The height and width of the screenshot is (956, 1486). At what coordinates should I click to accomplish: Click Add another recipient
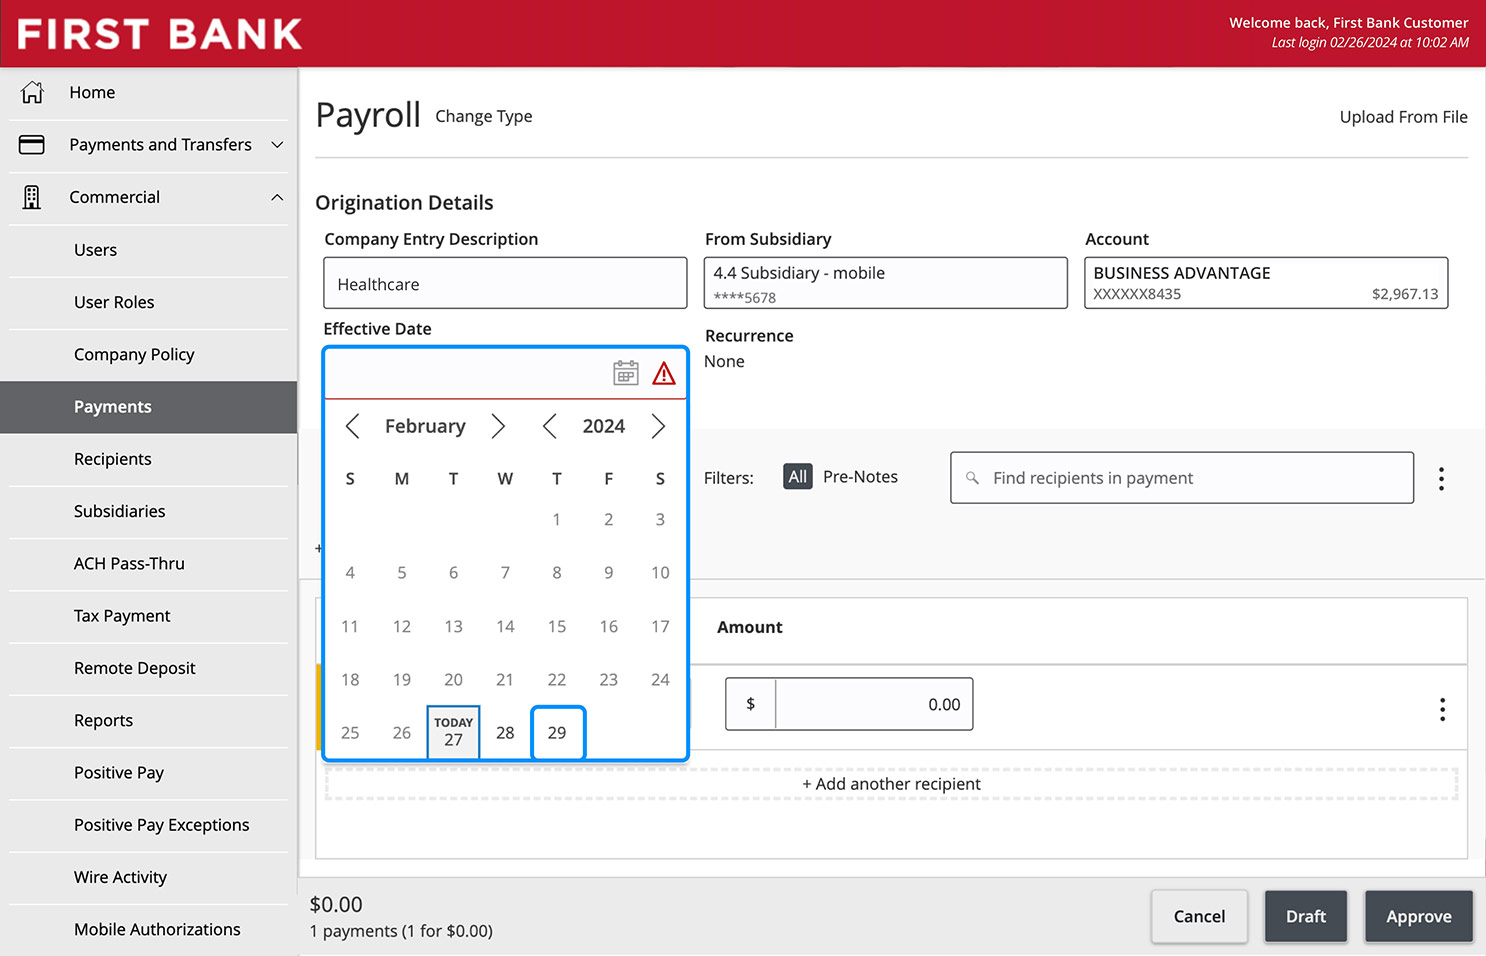pyautogui.click(x=891, y=784)
